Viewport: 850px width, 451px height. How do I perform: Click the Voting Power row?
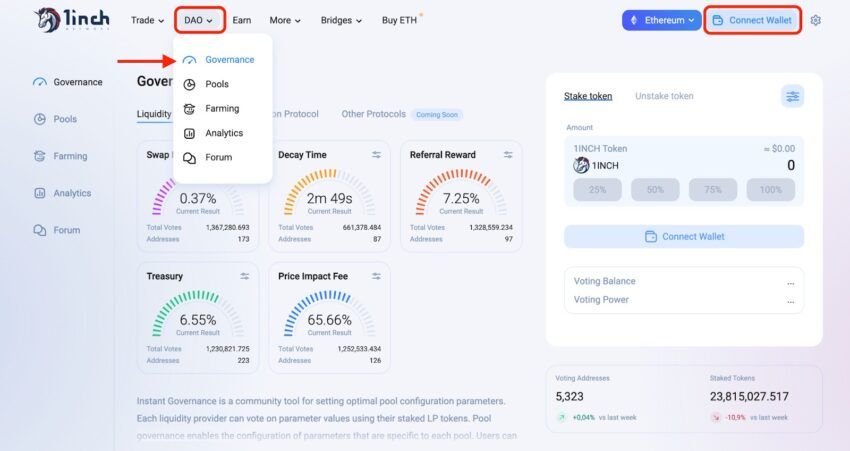(684, 300)
